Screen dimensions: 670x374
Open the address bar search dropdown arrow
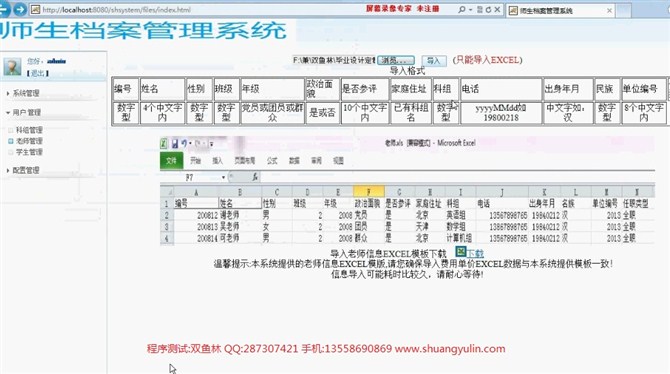coord(470,9)
